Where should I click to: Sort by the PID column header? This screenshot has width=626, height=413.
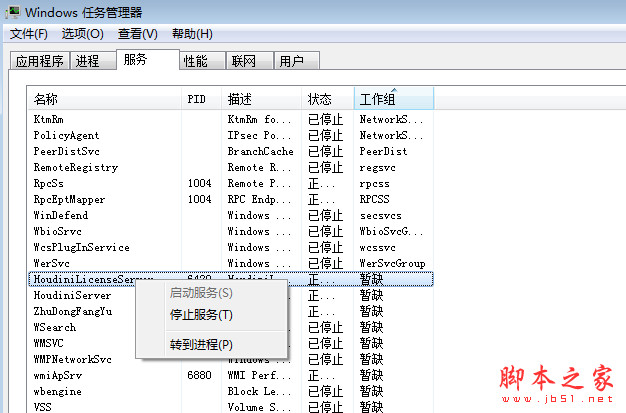pos(201,99)
